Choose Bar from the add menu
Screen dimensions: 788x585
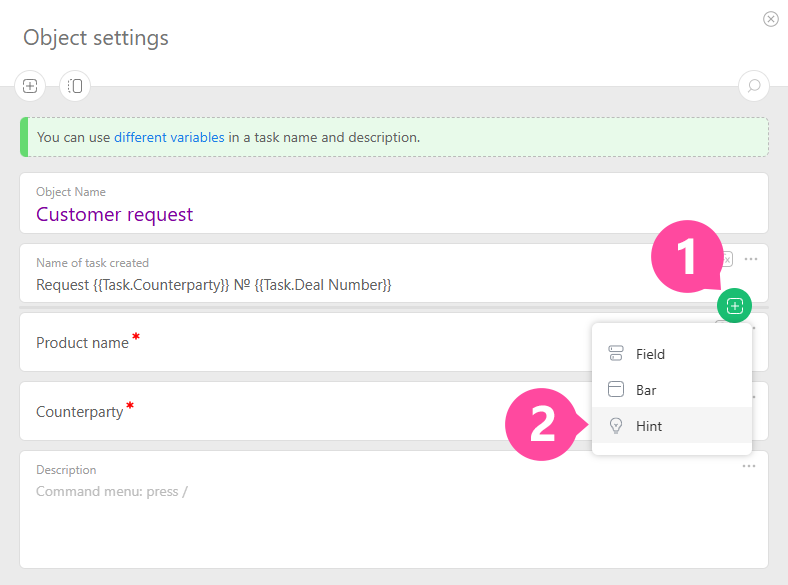tap(646, 390)
